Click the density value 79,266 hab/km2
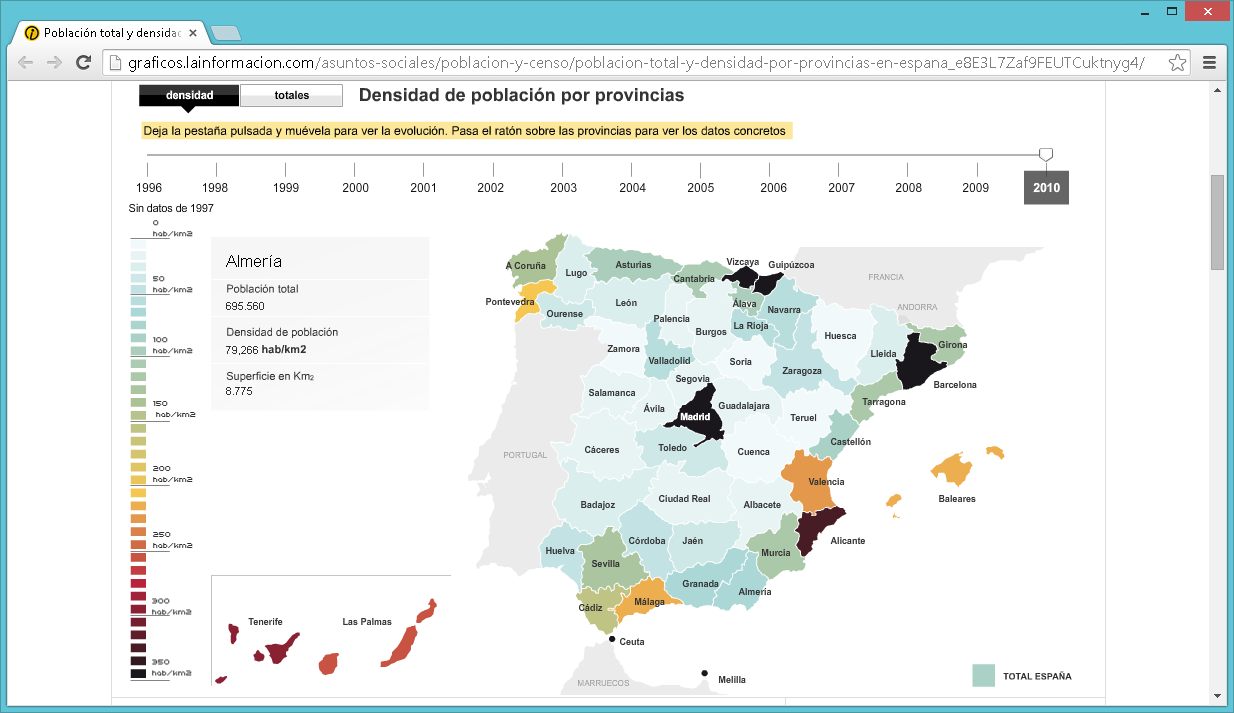This screenshot has width=1234, height=713. point(266,349)
